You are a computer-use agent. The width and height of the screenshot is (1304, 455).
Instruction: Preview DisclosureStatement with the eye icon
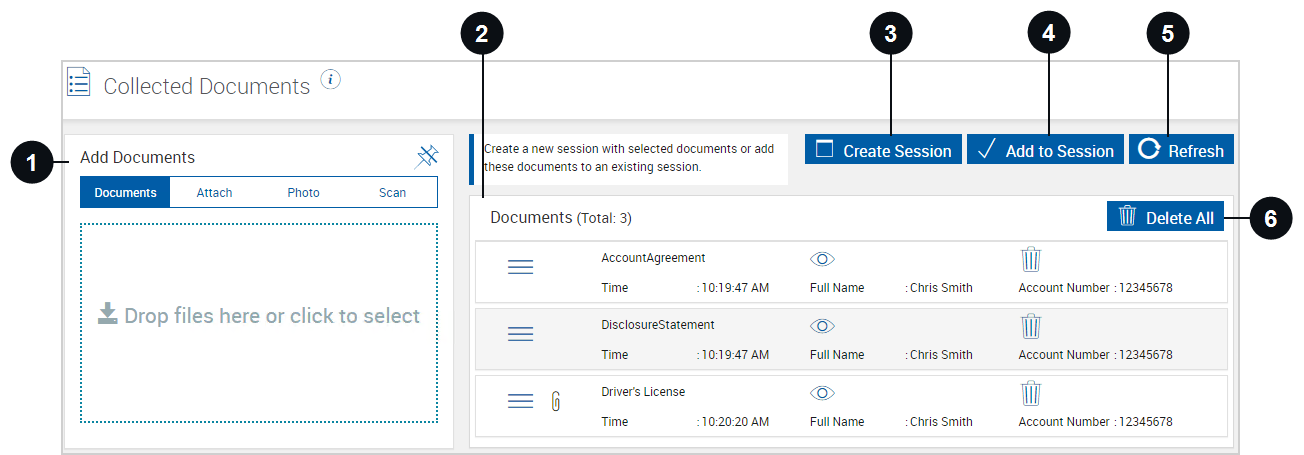pos(822,326)
